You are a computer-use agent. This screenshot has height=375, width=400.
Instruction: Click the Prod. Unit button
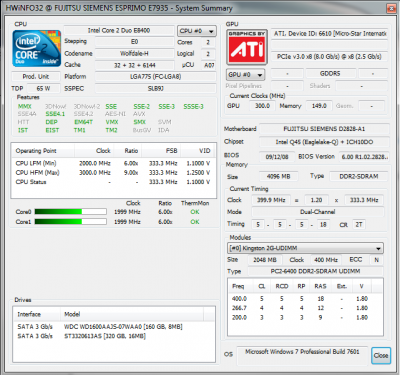tap(36, 76)
